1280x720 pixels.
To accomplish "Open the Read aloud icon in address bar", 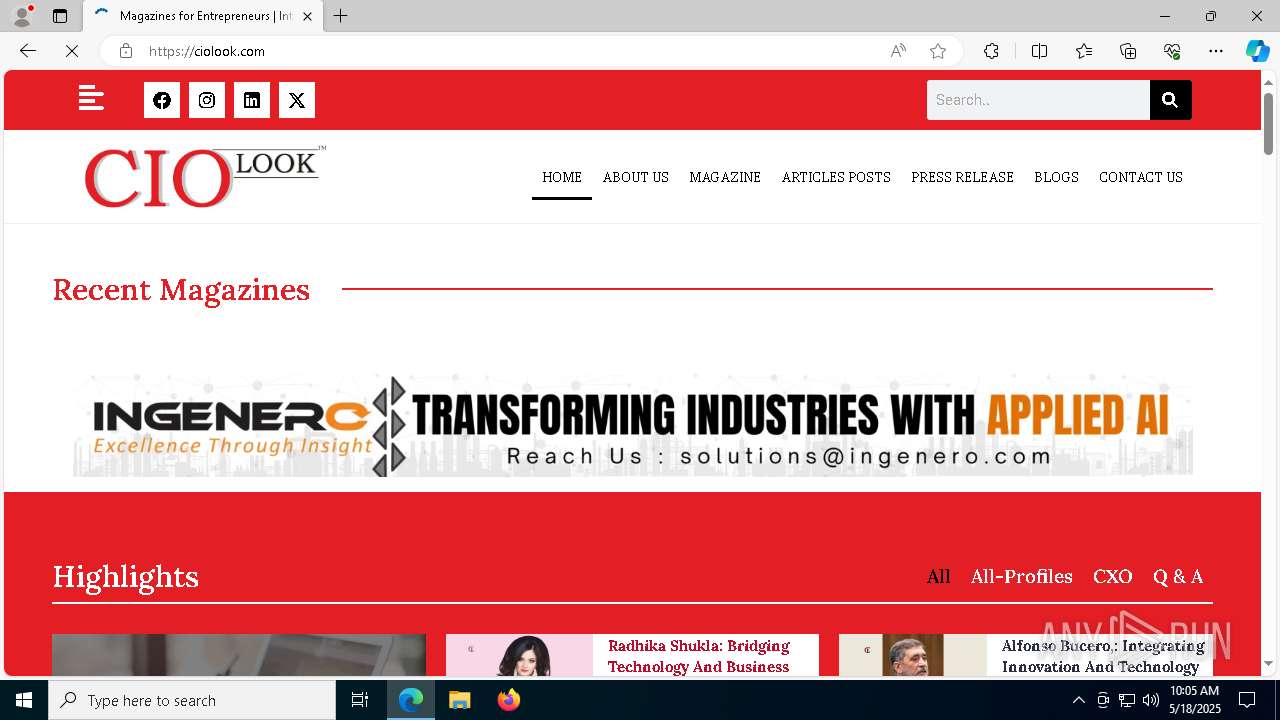I will click(x=898, y=51).
